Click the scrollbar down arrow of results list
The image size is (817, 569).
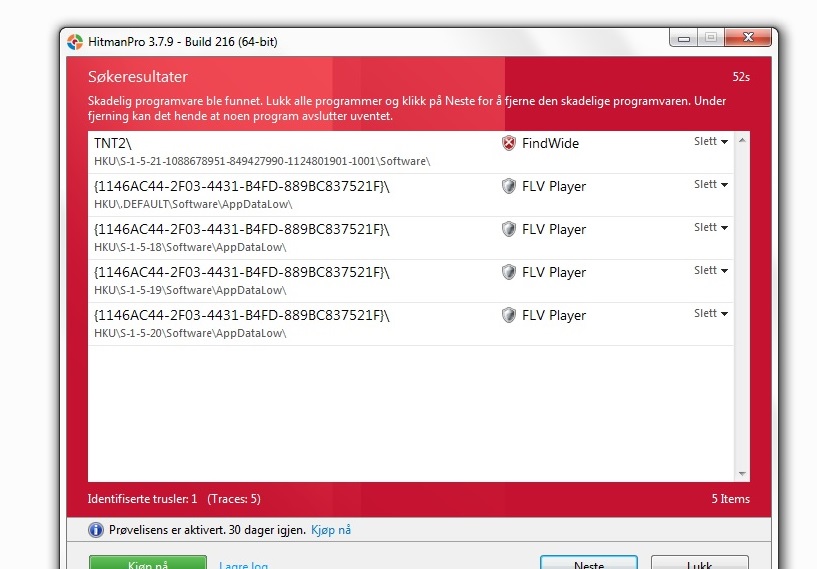[x=742, y=474]
